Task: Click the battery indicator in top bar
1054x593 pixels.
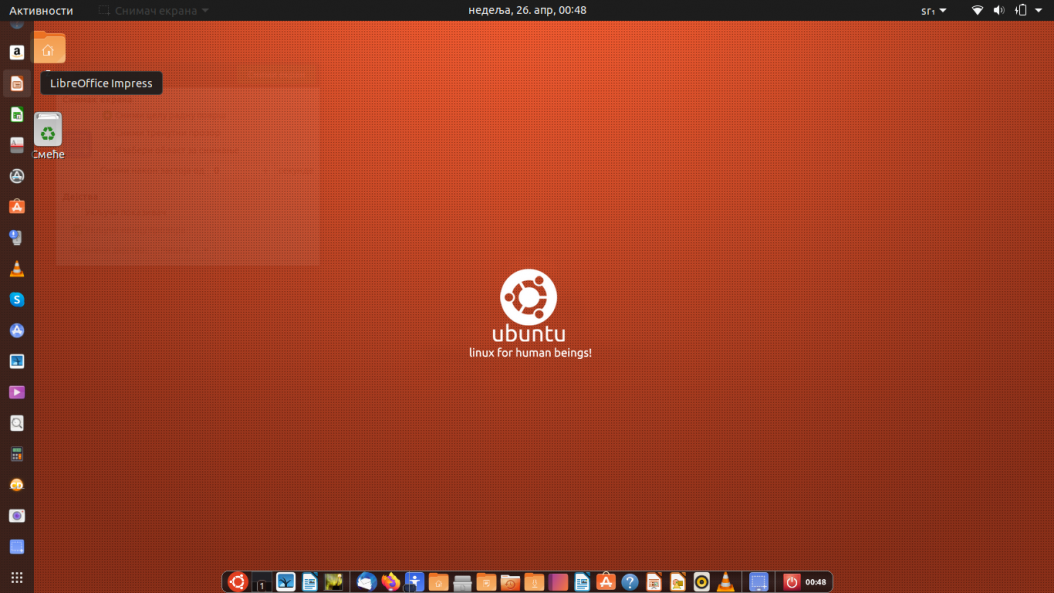Action: [1020, 10]
